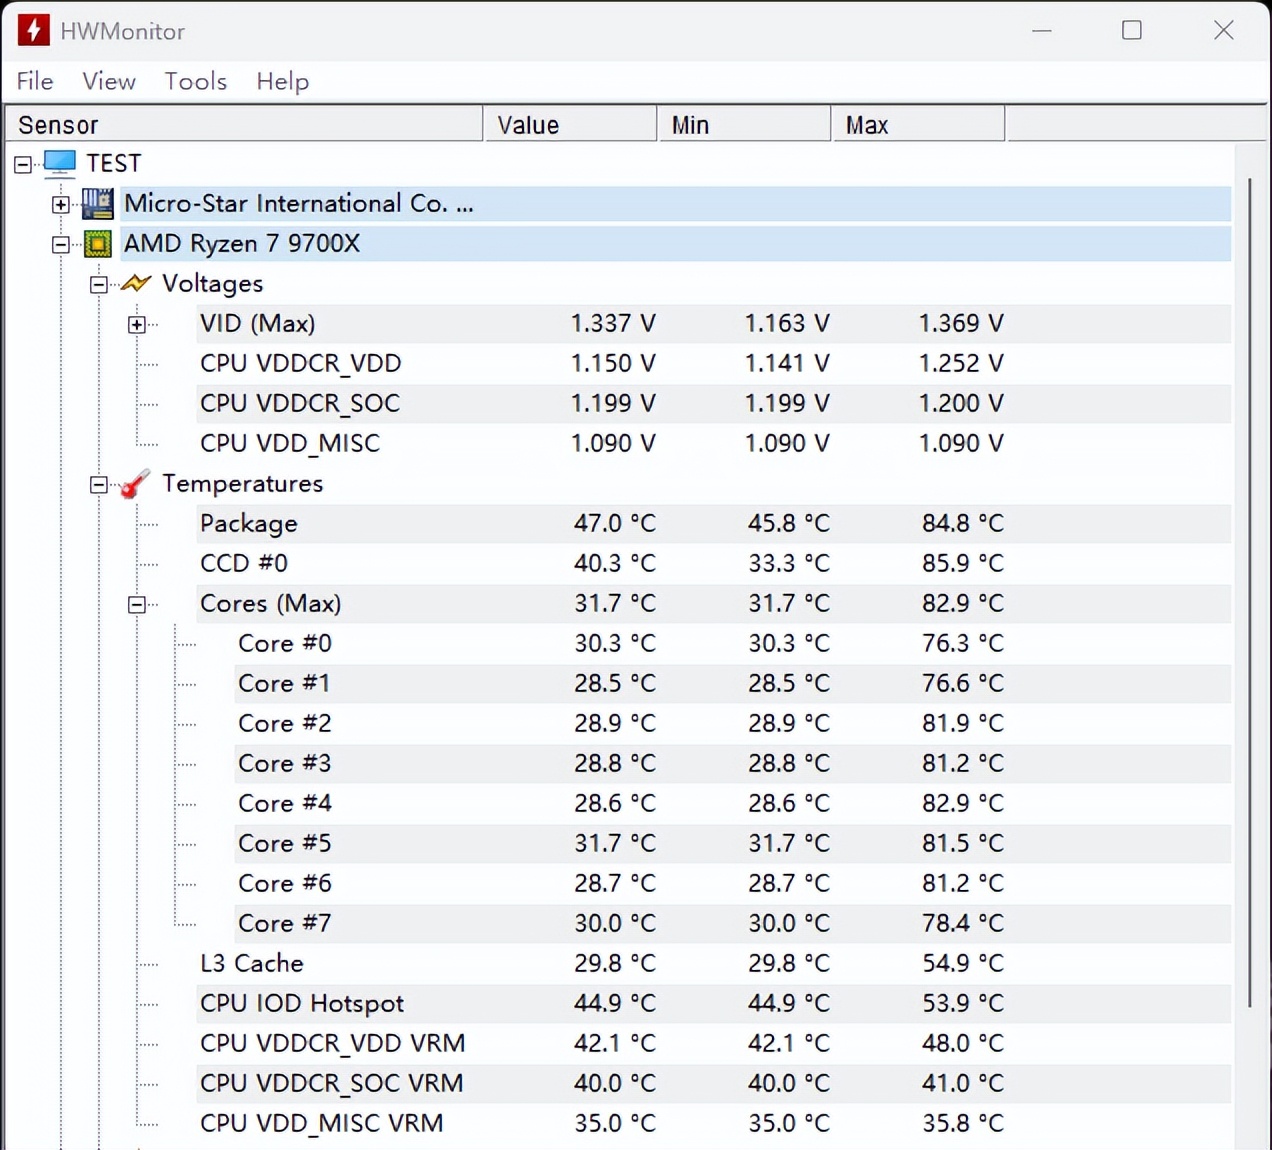
Task: Click the Micro-Star motherboard icon
Action: pos(97,204)
